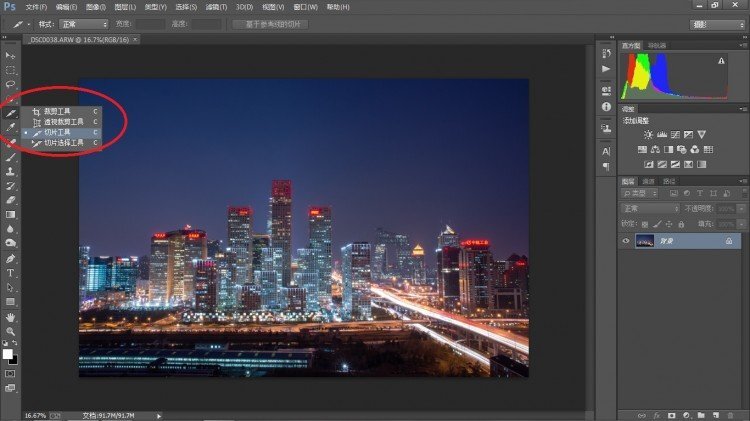Select the Type tool in the toolbar

tap(11, 272)
